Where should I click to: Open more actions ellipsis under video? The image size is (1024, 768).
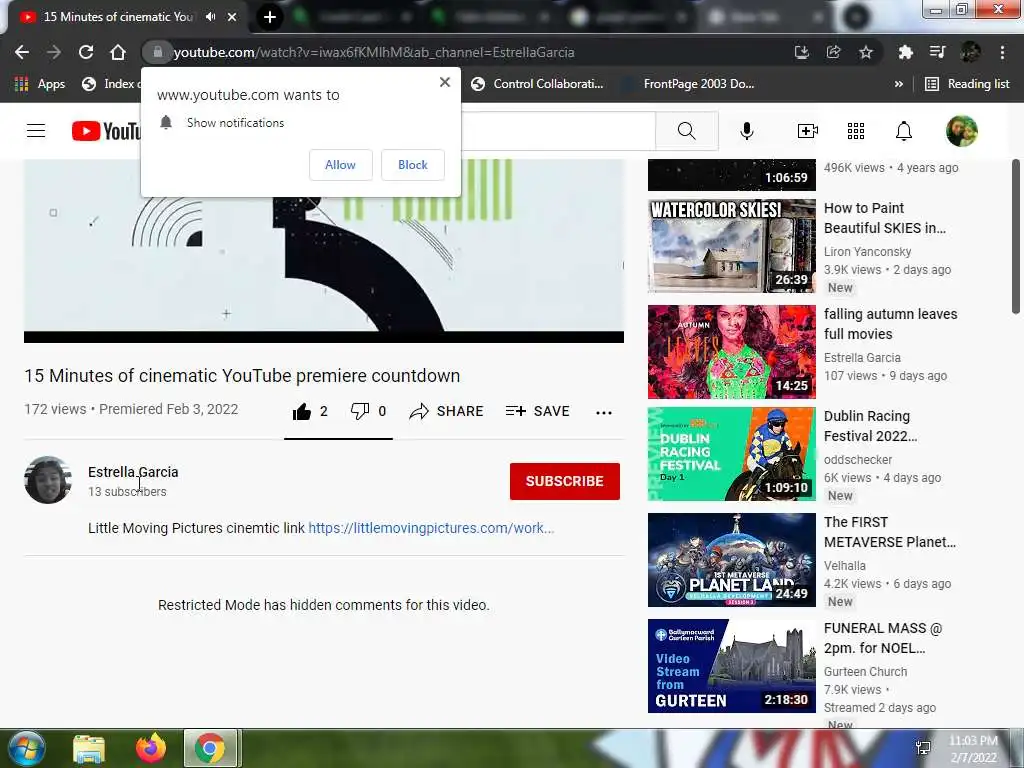pos(603,412)
